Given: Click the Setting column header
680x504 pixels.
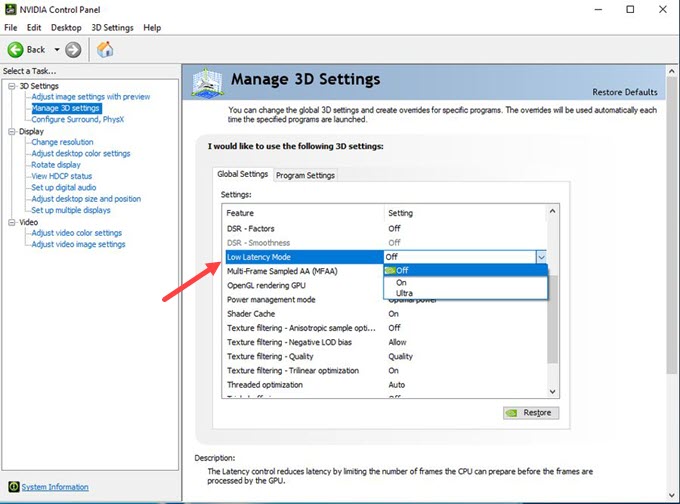Looking at the screenshot, I should (465, 213).
